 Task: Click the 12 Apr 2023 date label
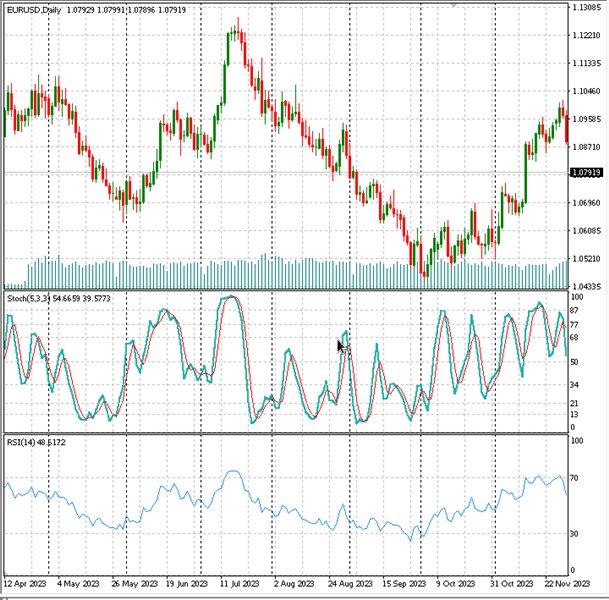click(x=25, y=584)
